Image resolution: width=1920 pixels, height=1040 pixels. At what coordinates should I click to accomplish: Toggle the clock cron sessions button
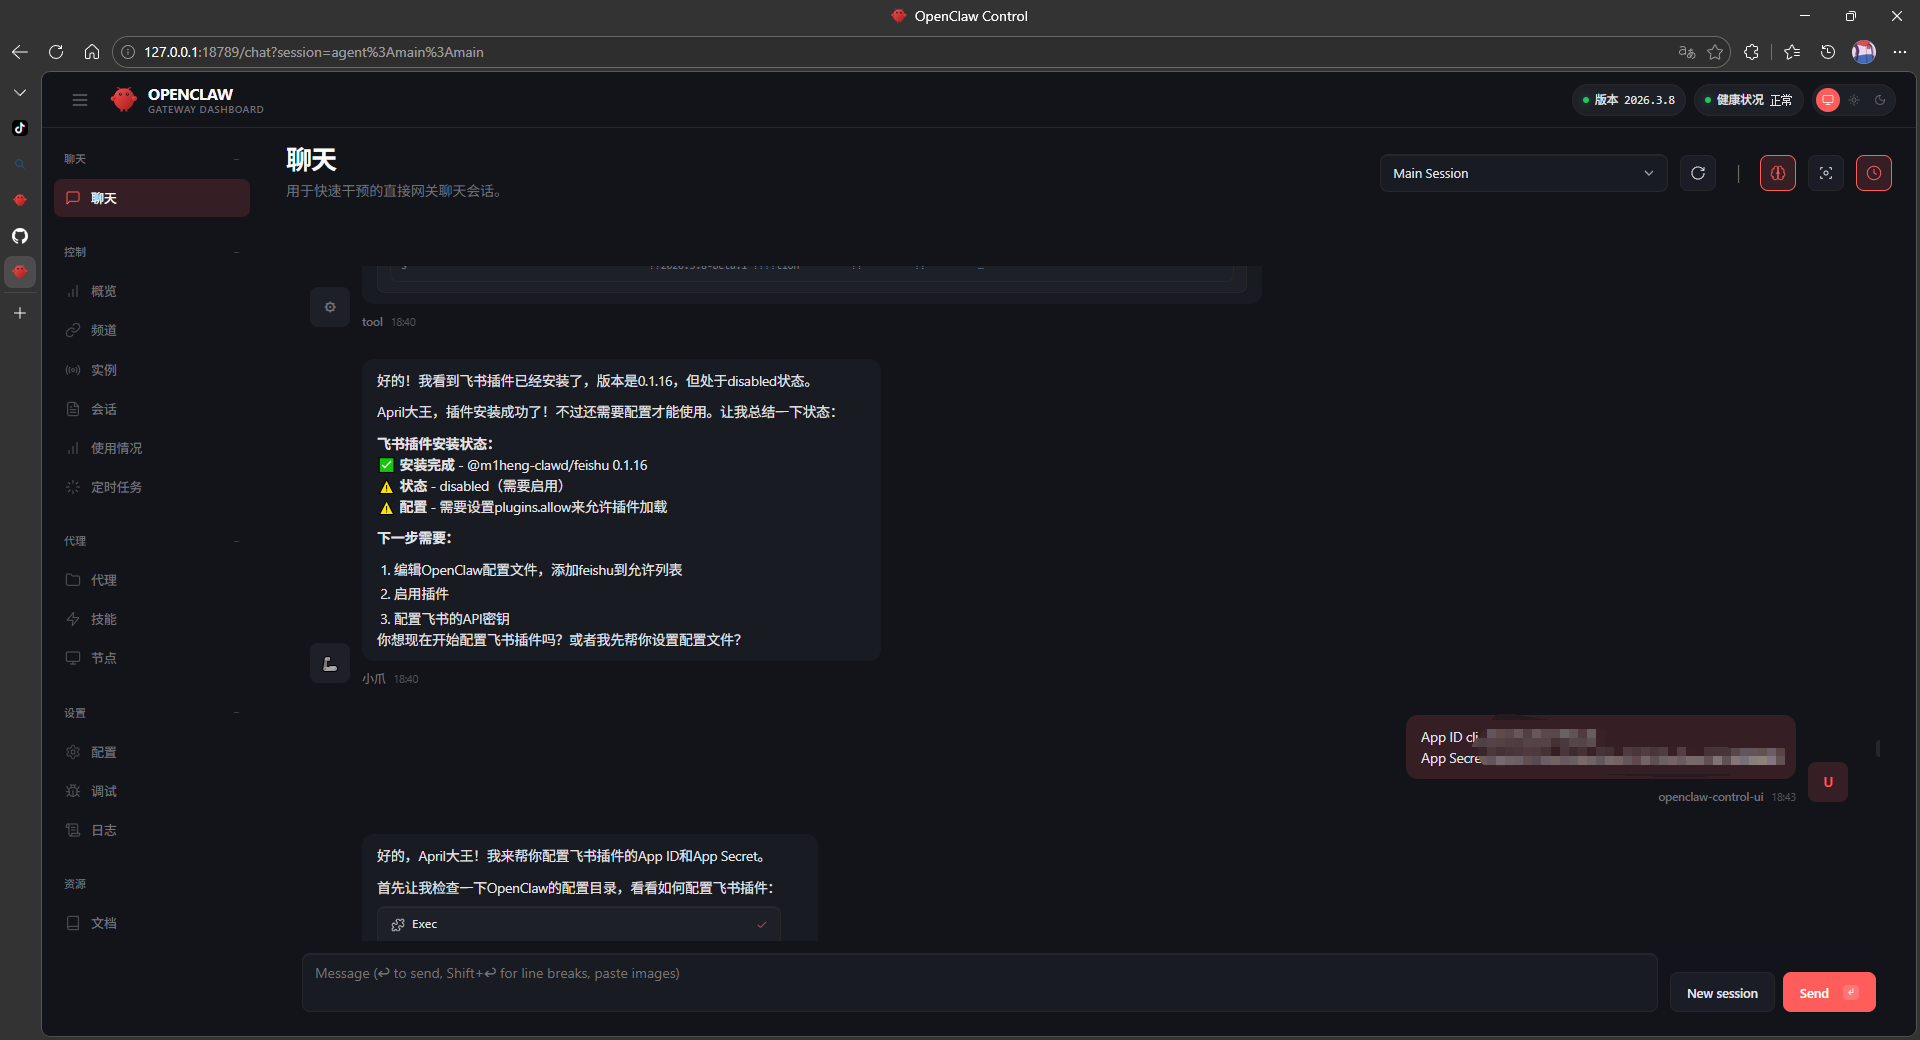point(1874,173)
